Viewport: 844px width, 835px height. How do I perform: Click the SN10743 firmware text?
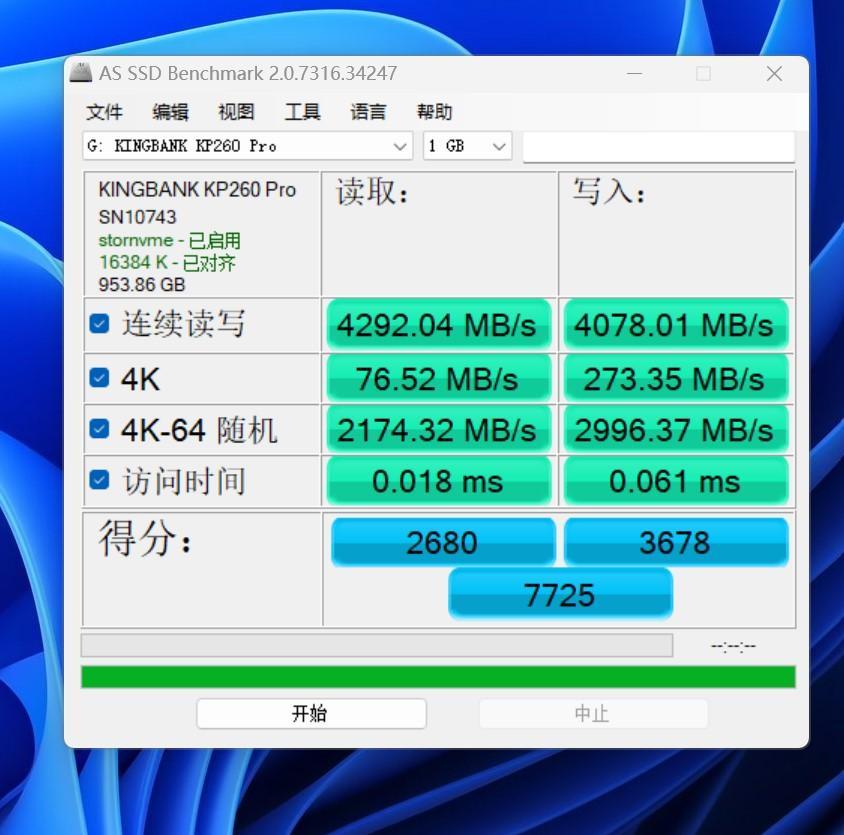(137, 216)
